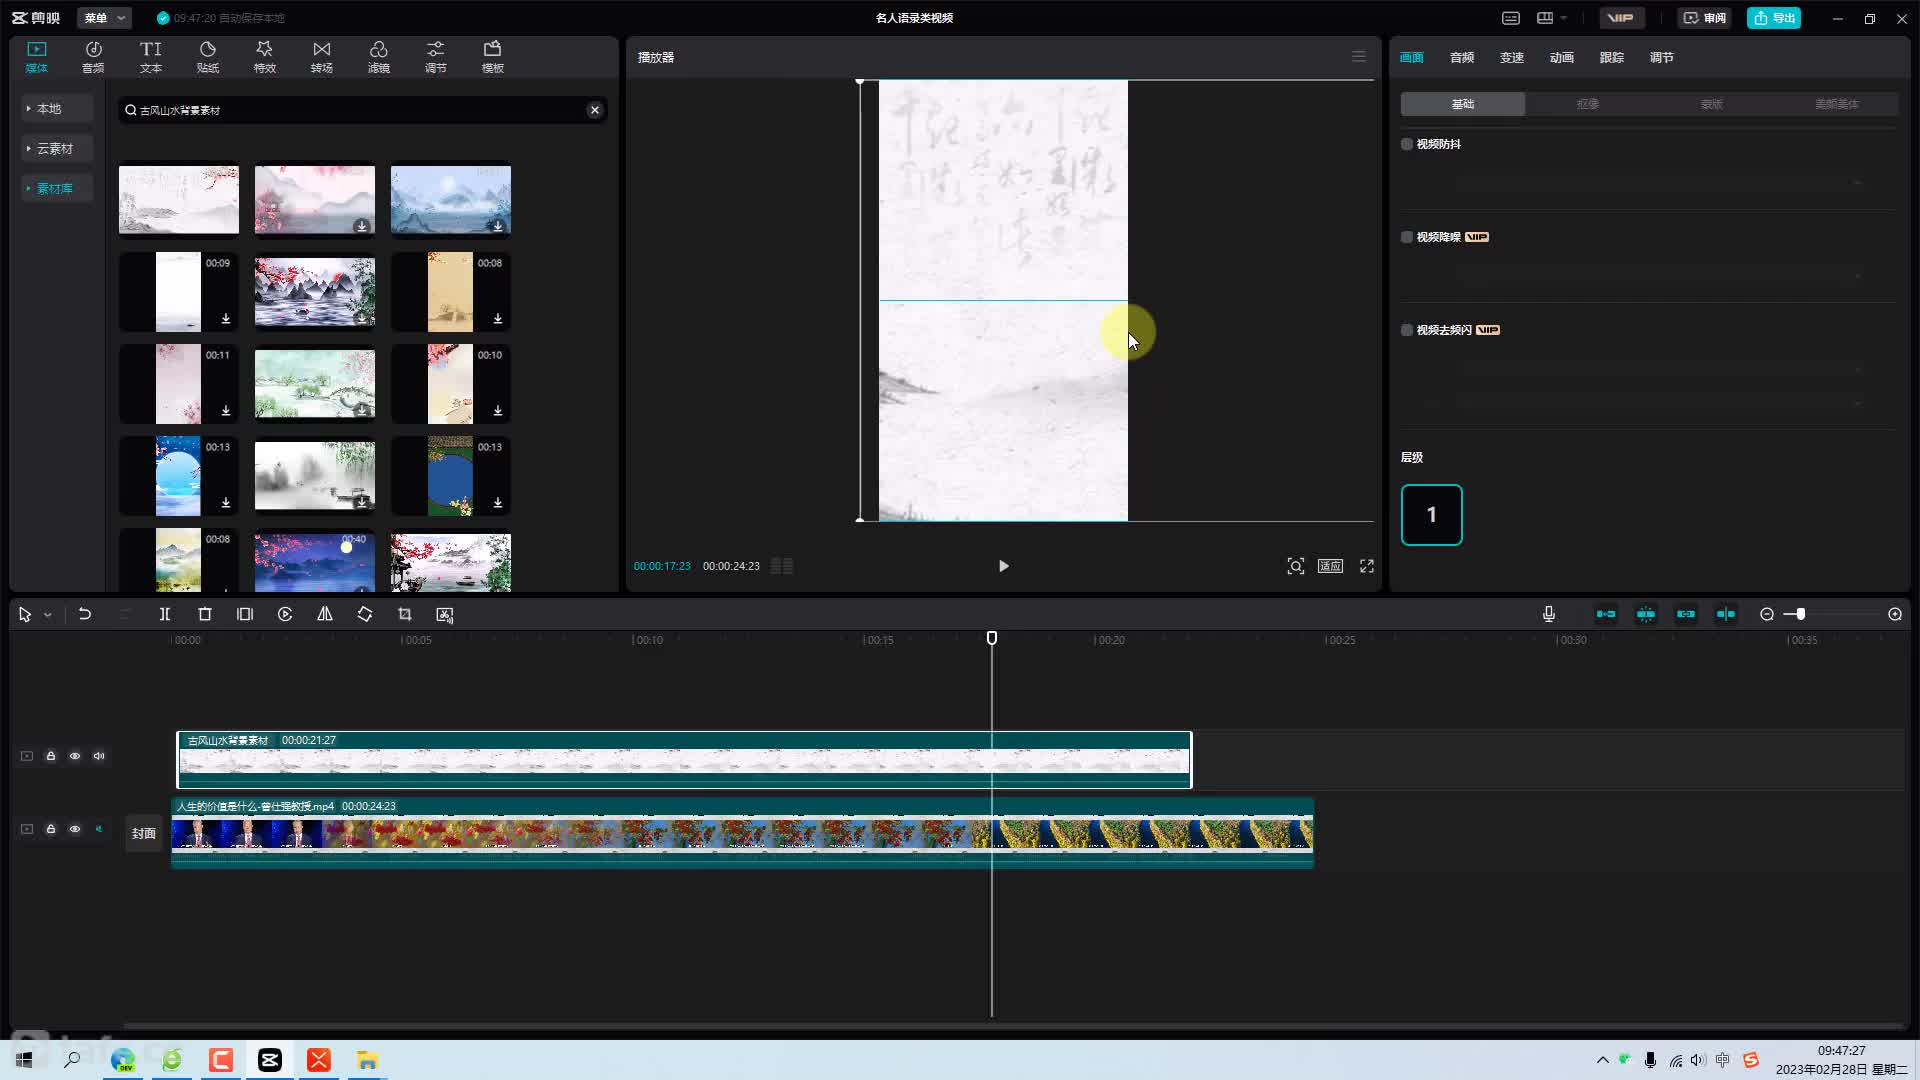Open the 模板 templates panel
Screen dimensions: 1920x1080
tap(492, 57)
